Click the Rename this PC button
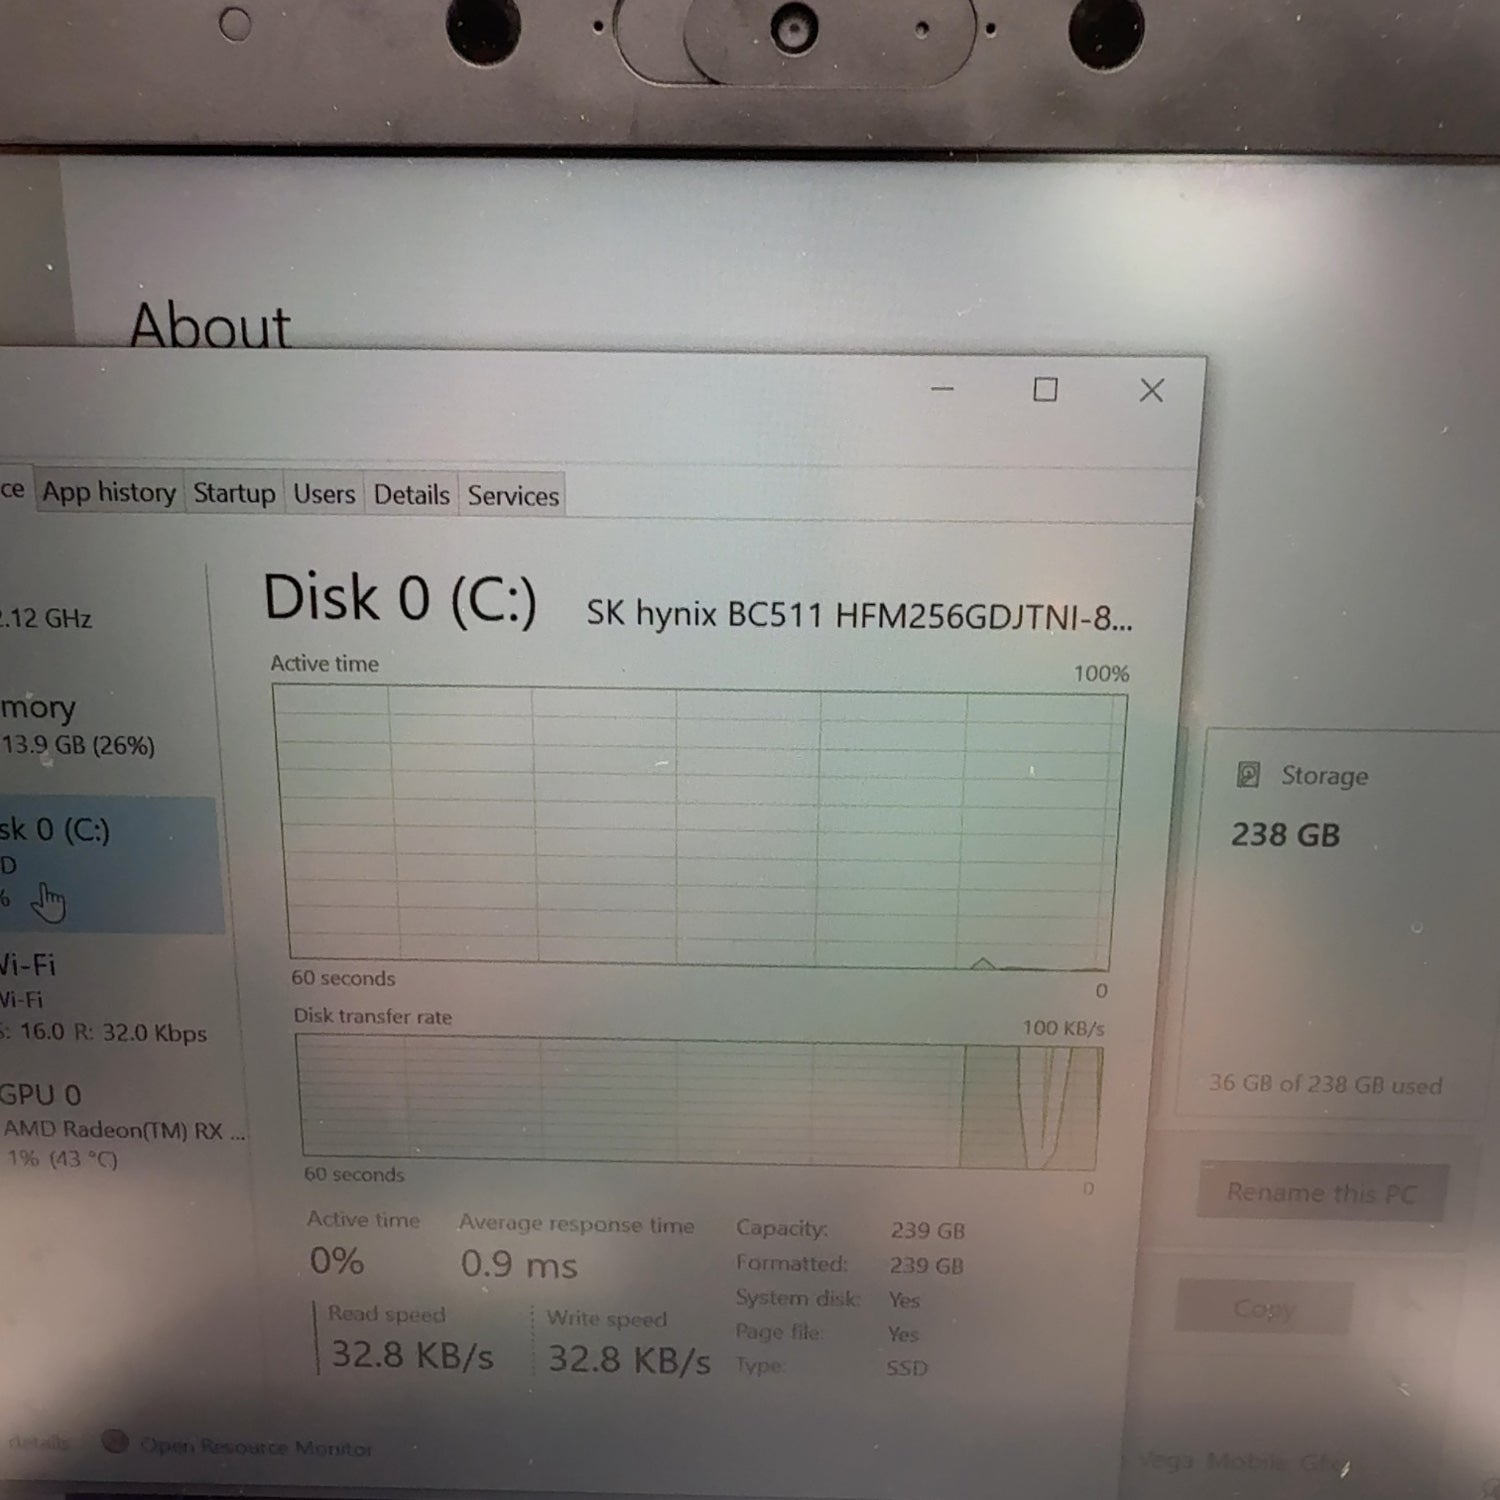The width and height of the screenshot is (1500, 1500). coord(1322,1192)
